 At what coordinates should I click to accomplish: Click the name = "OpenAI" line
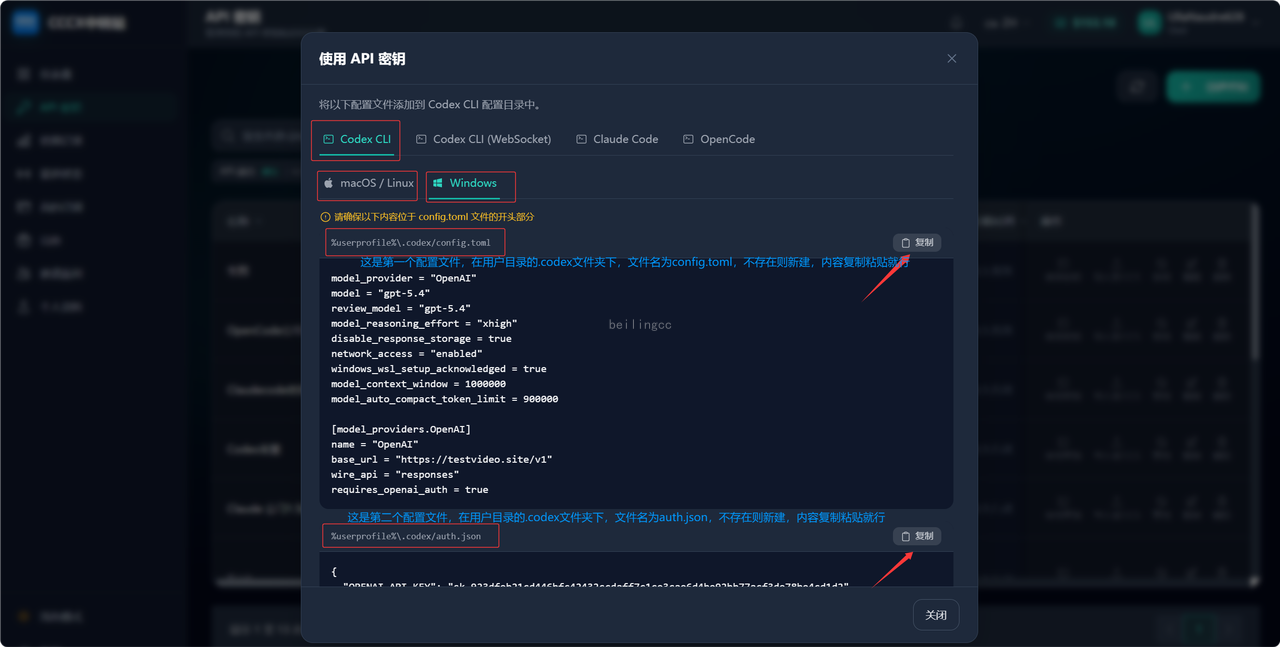click(x=375, y=444)
